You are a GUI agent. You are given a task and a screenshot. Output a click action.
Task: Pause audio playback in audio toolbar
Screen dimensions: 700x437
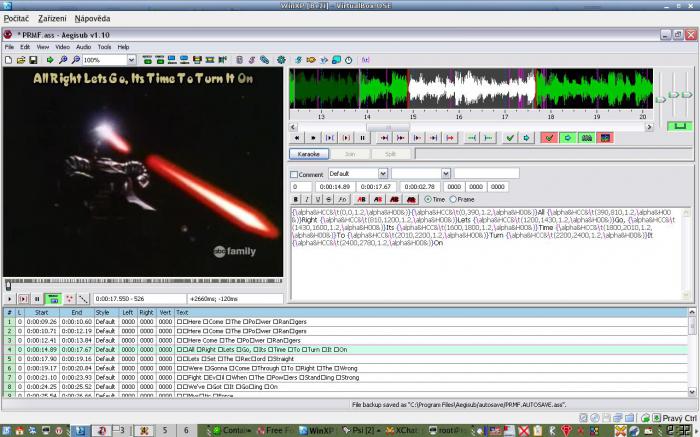(362, 138)
